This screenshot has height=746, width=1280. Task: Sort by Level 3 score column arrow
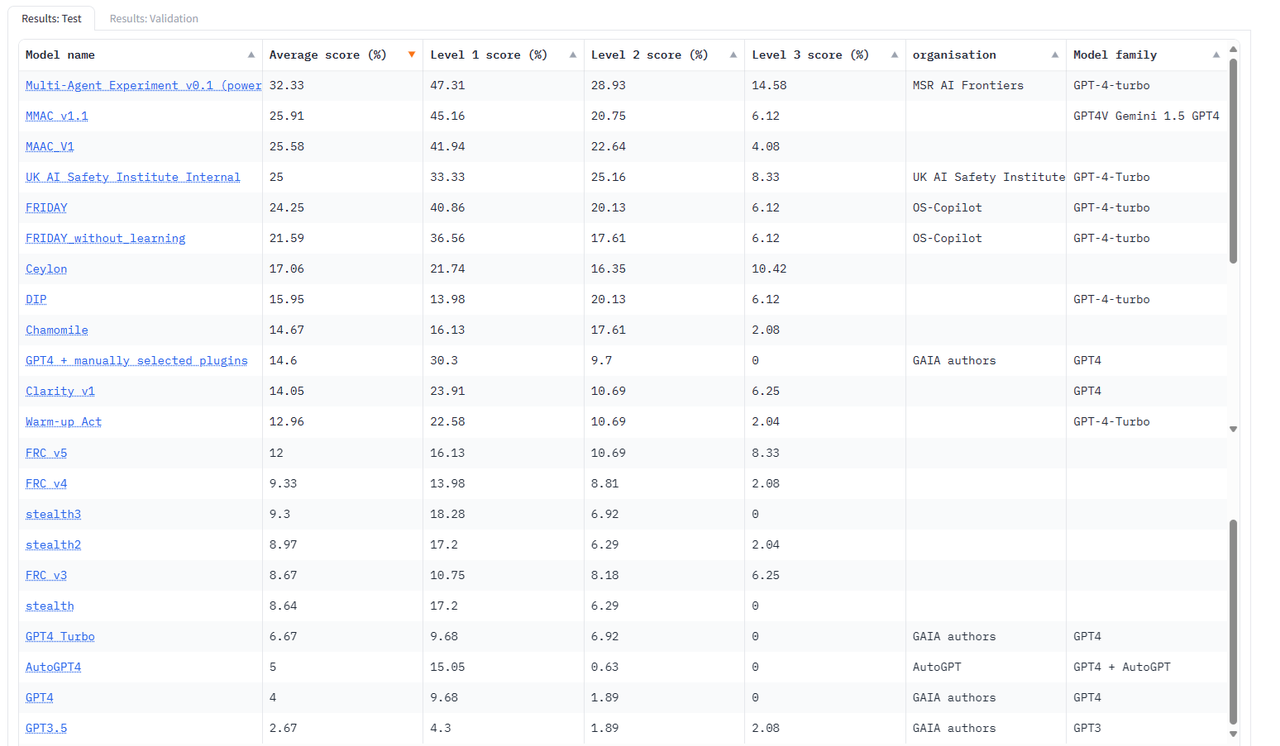click(894, 55)
